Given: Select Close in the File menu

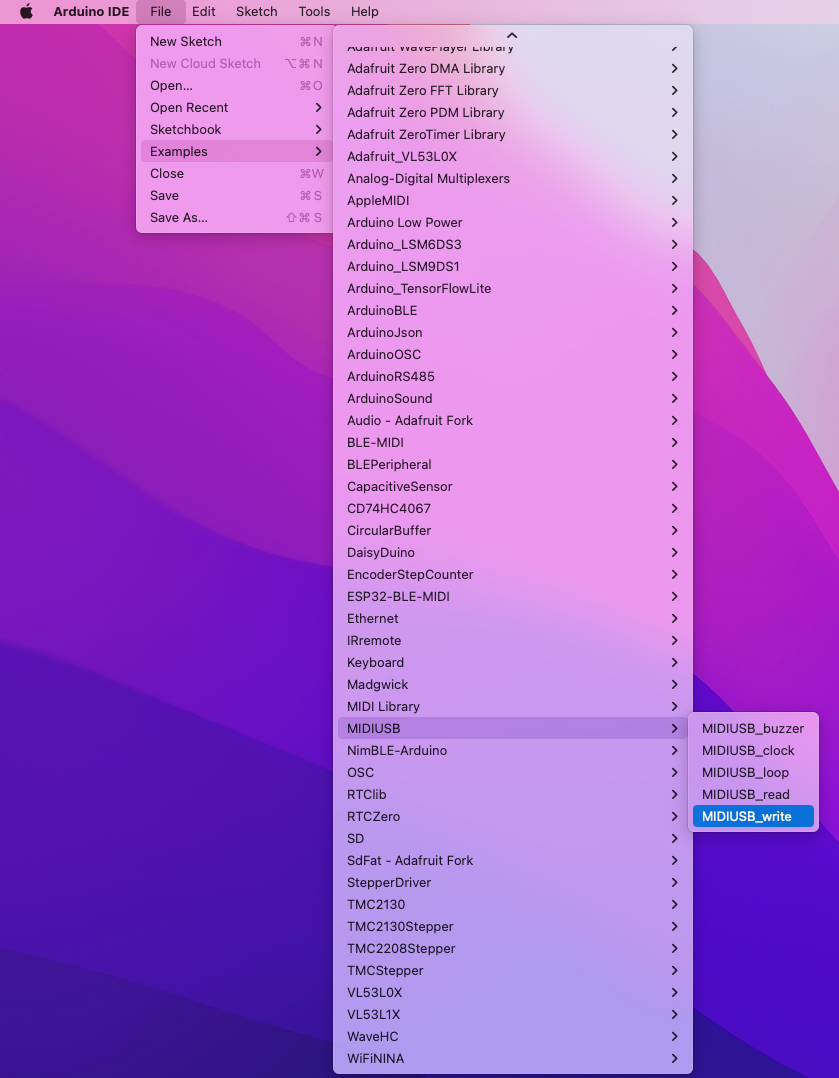Looking at the screenshot, I should coord(236,173).
